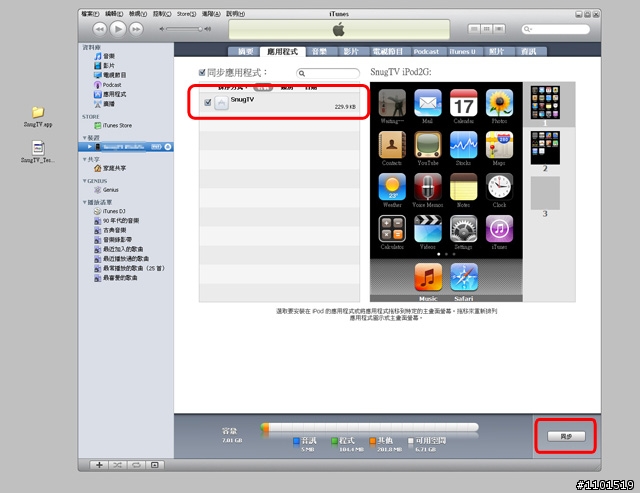Click the Notes icon on iPod screen
640x493 pixels.
(x=463, y=187)
